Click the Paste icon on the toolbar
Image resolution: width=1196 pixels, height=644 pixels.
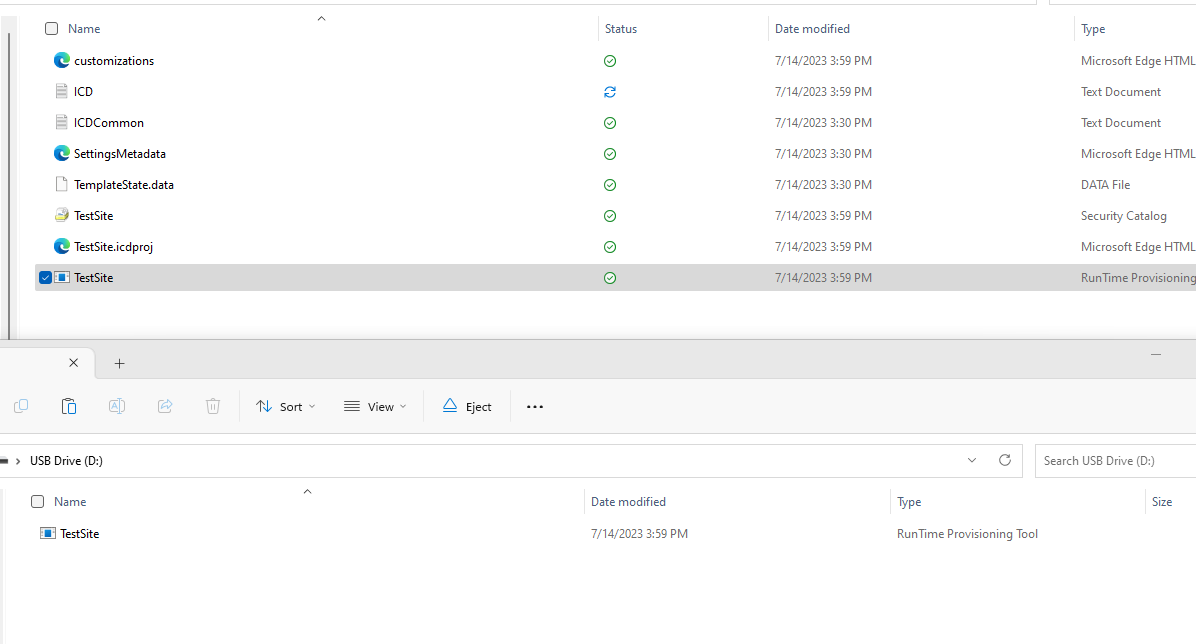point(69,406)
